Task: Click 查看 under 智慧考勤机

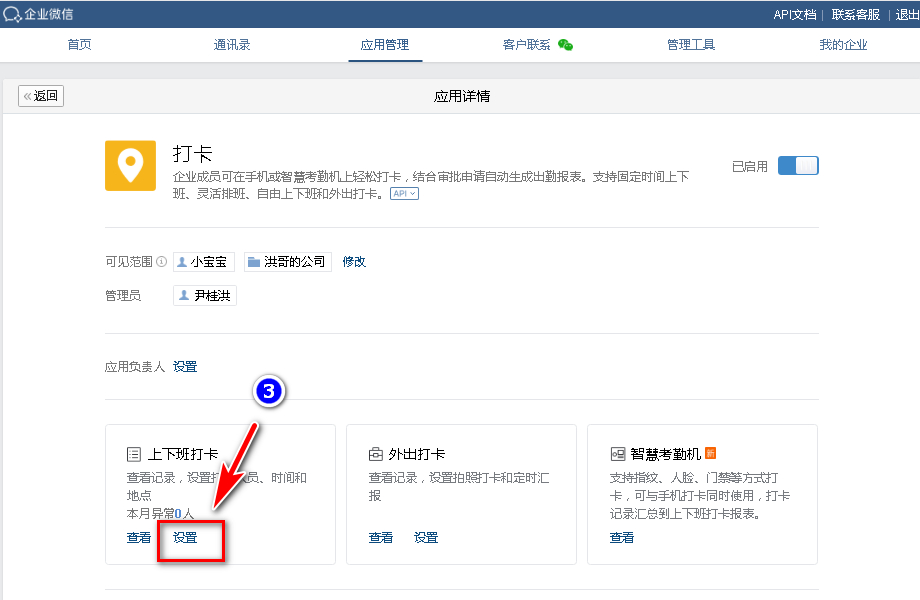Action: tap(622, 537)
